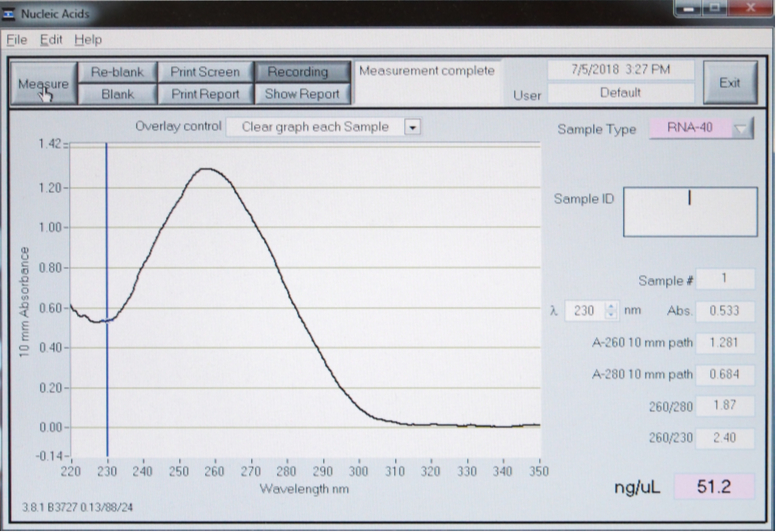
Task: Click the Sample ID text field
Action: pyautogui.click(x=690, y=212)
